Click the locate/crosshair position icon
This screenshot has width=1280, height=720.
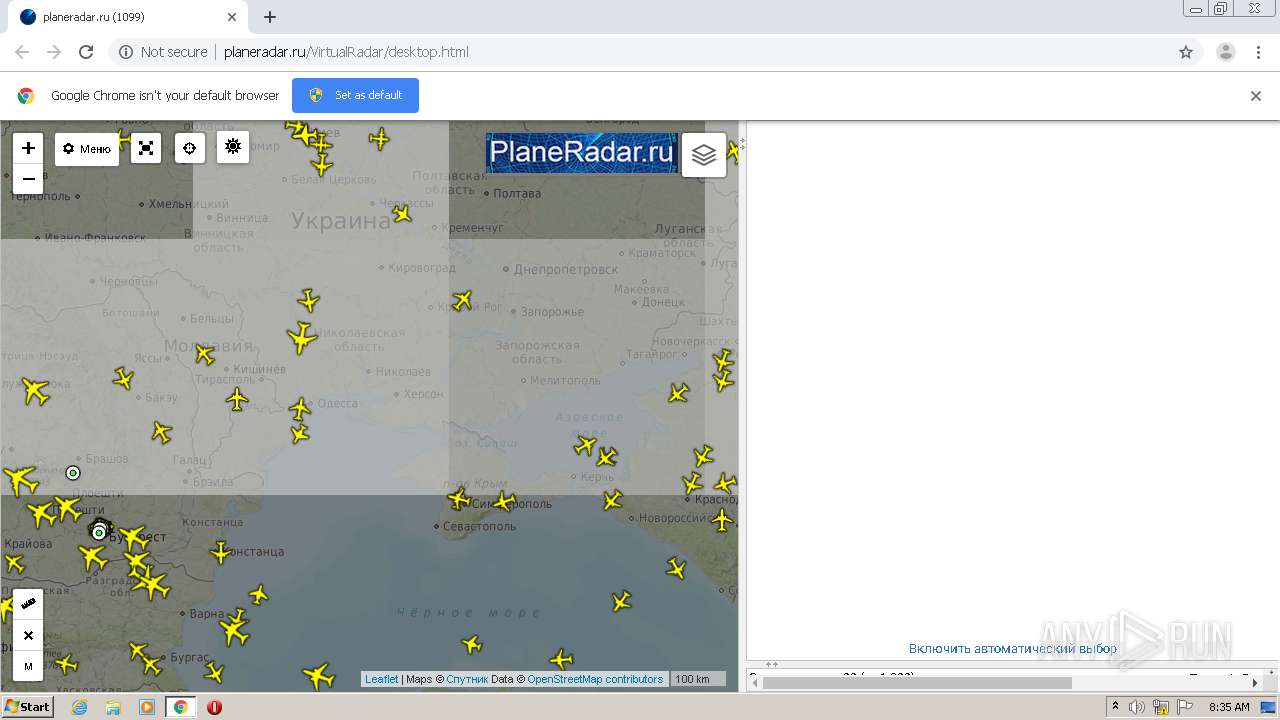coord(189,148)
